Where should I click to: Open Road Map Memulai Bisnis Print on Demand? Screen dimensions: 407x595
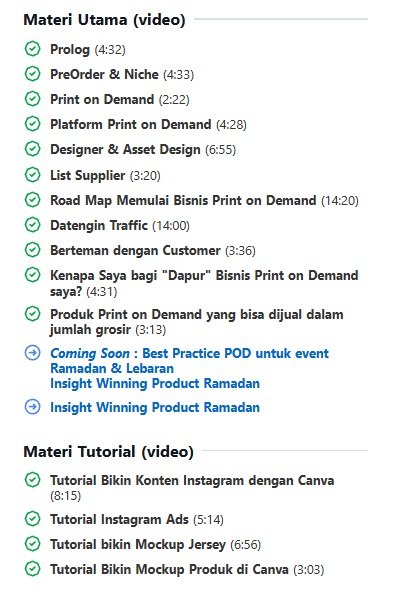(204, 200)
